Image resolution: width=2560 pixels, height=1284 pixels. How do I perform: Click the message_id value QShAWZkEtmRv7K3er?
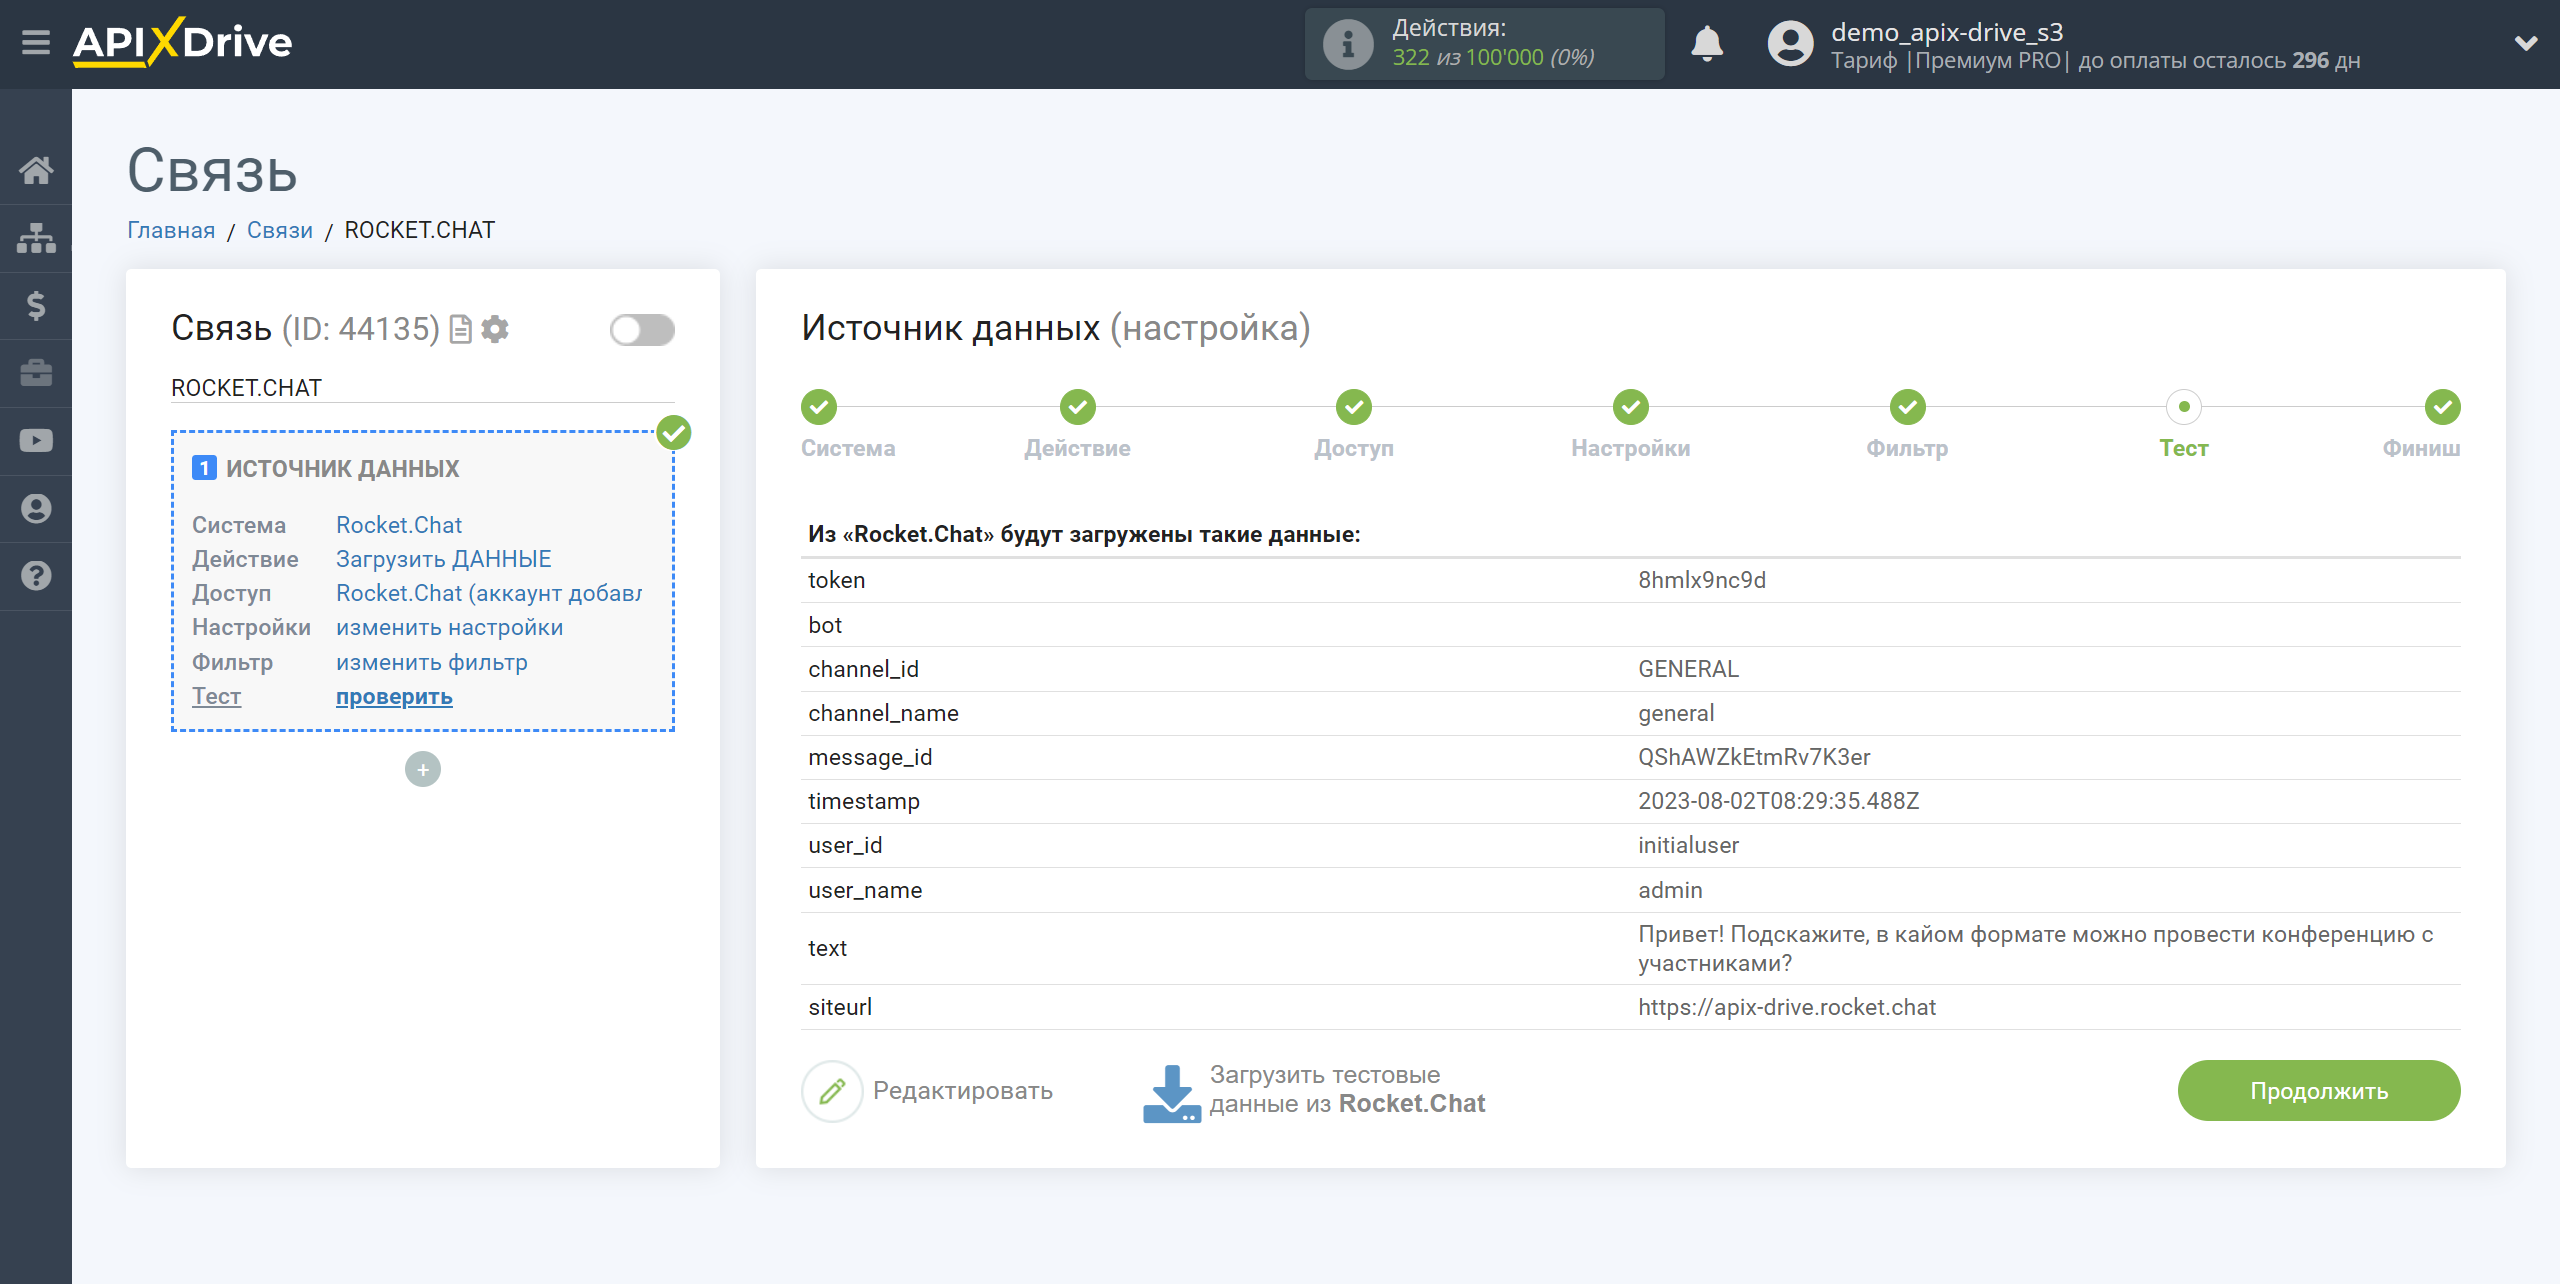[1754, 757]
